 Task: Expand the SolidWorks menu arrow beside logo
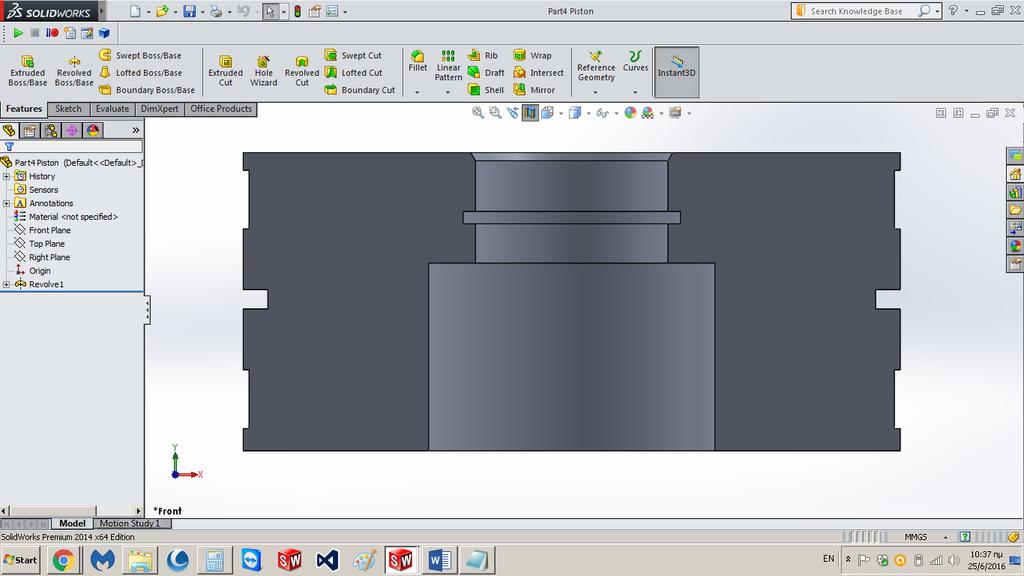point(101,11)
